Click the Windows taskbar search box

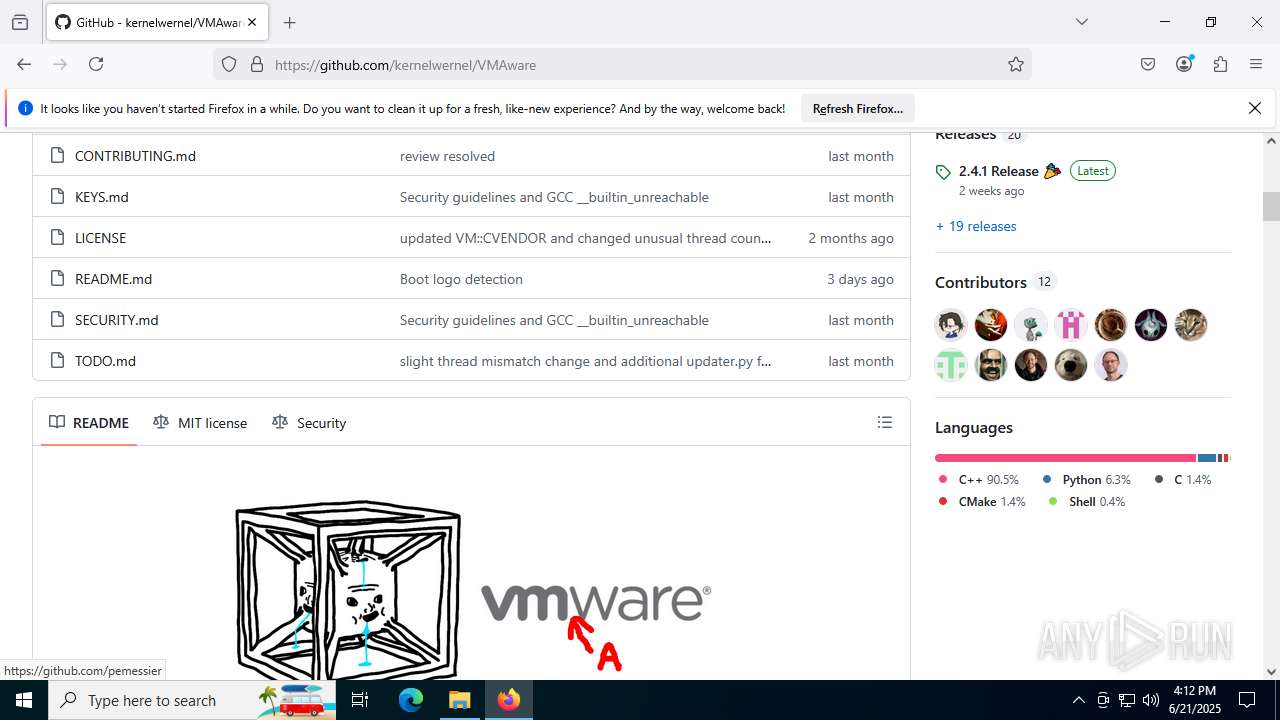192,700
